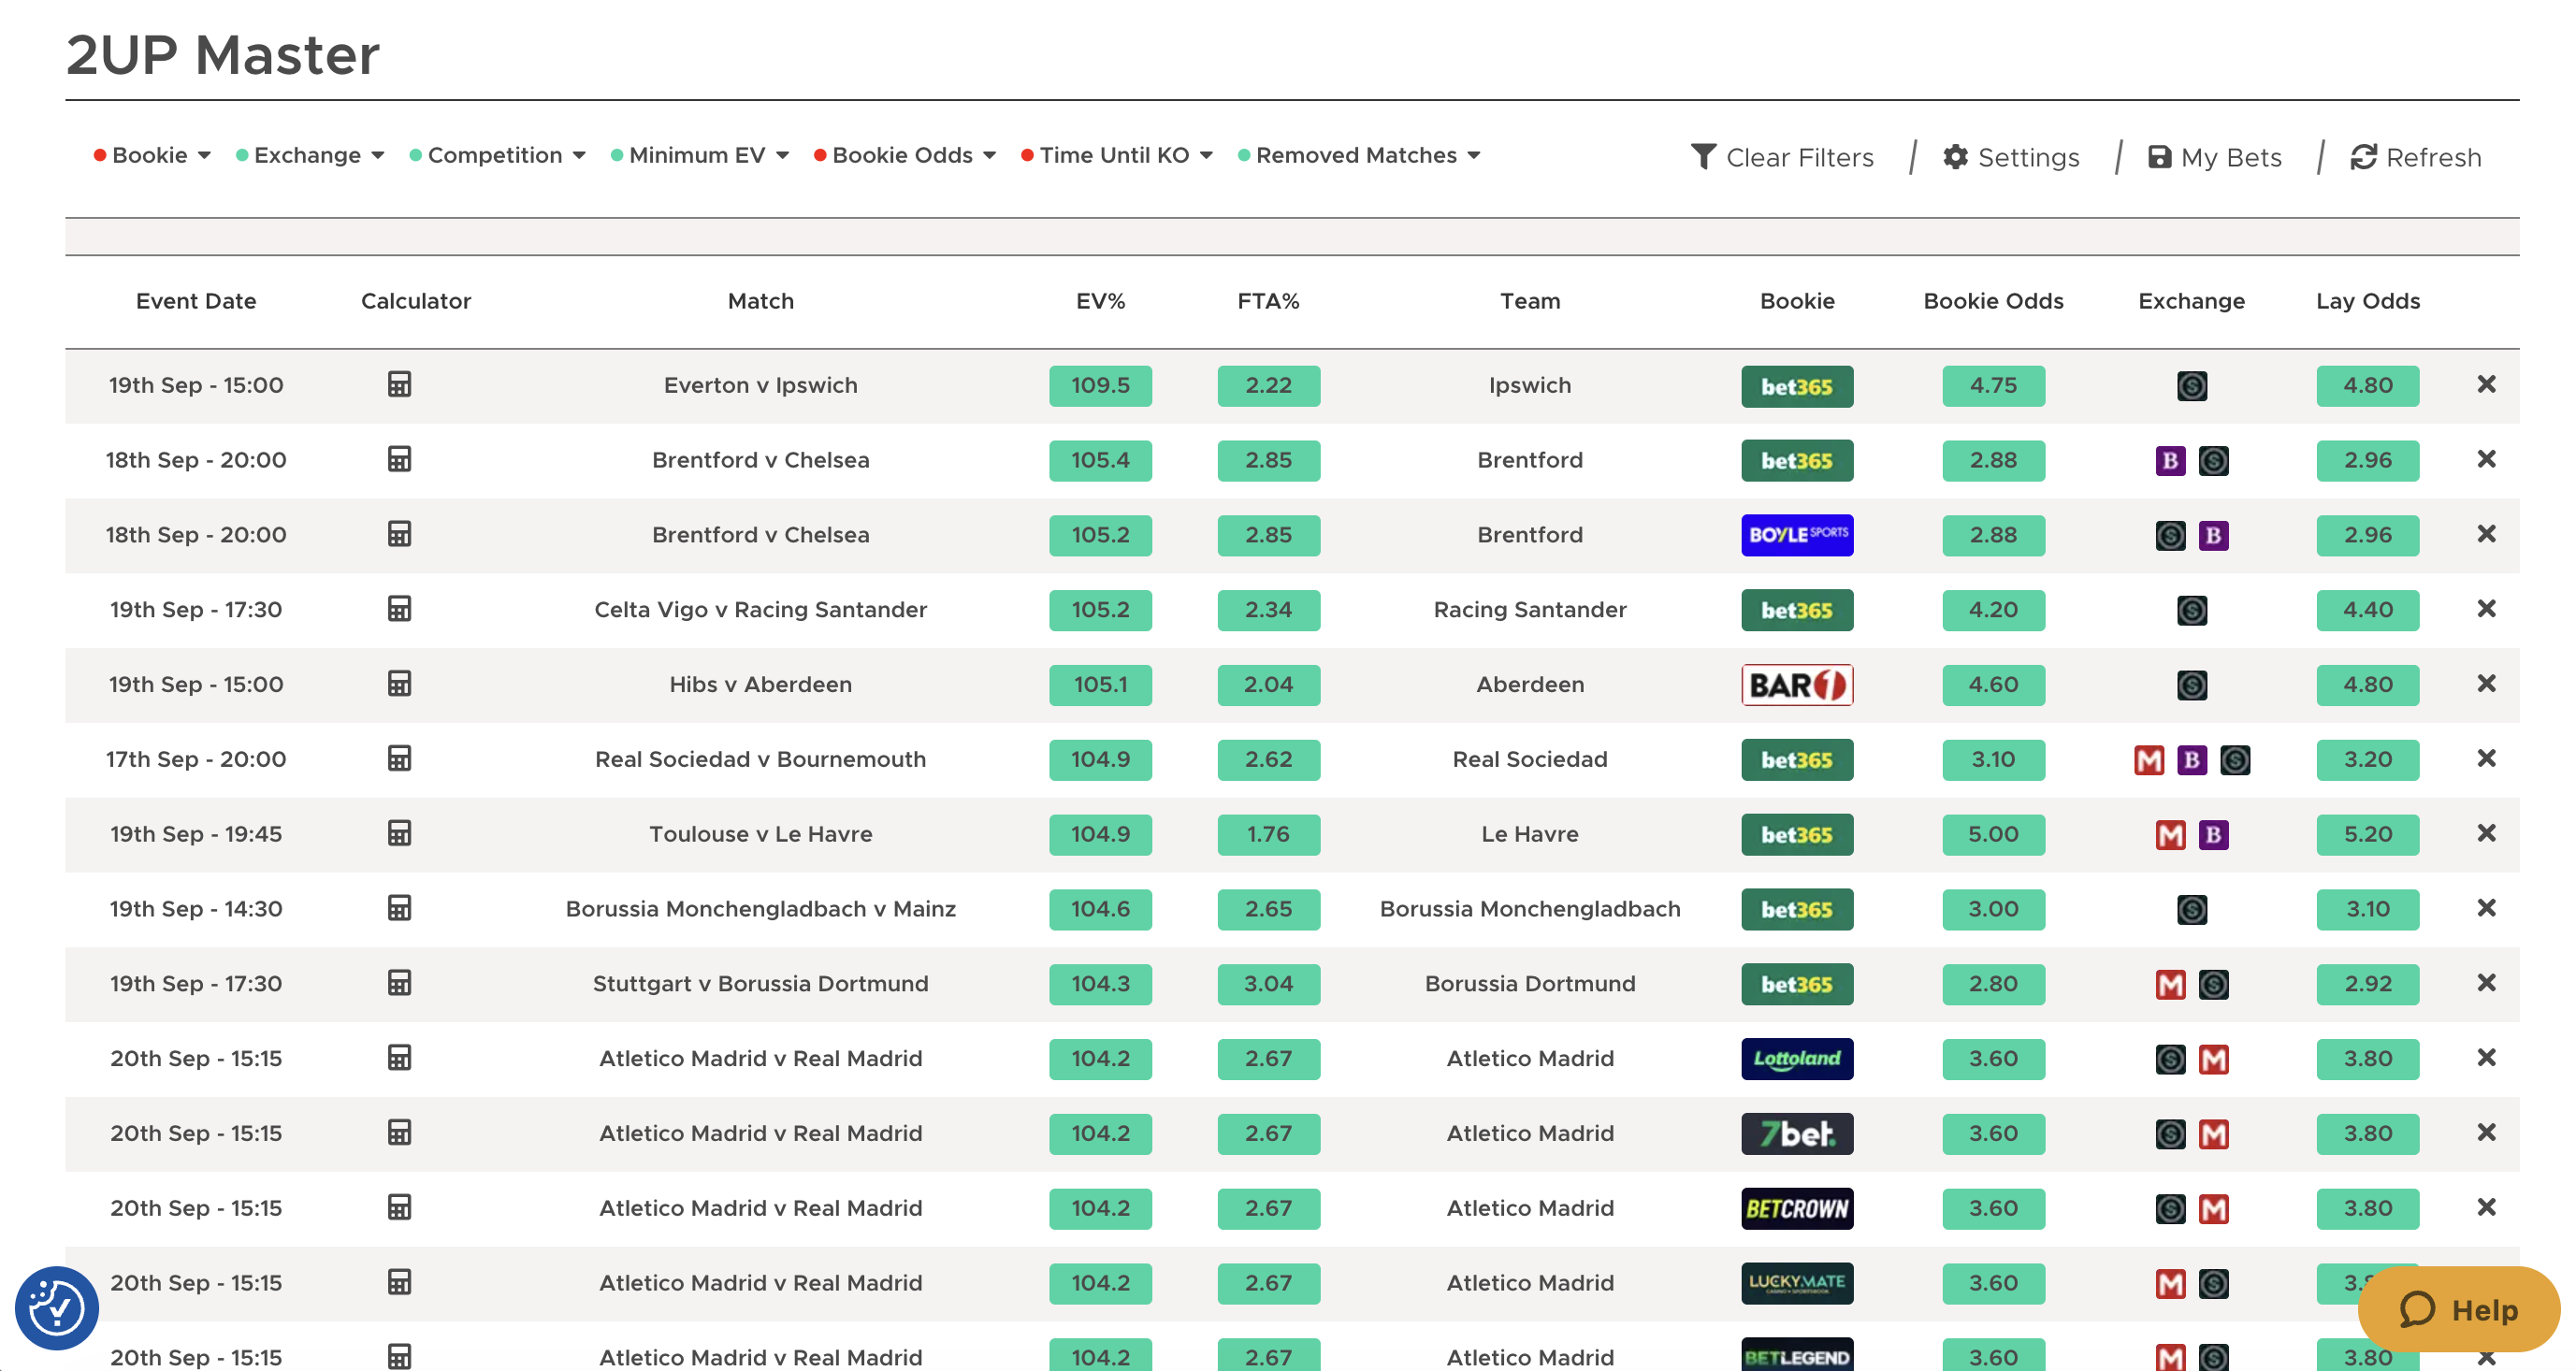Expand the Time Until KO dropdown
This screenshot has width=2576, height=1371.
1117,155
